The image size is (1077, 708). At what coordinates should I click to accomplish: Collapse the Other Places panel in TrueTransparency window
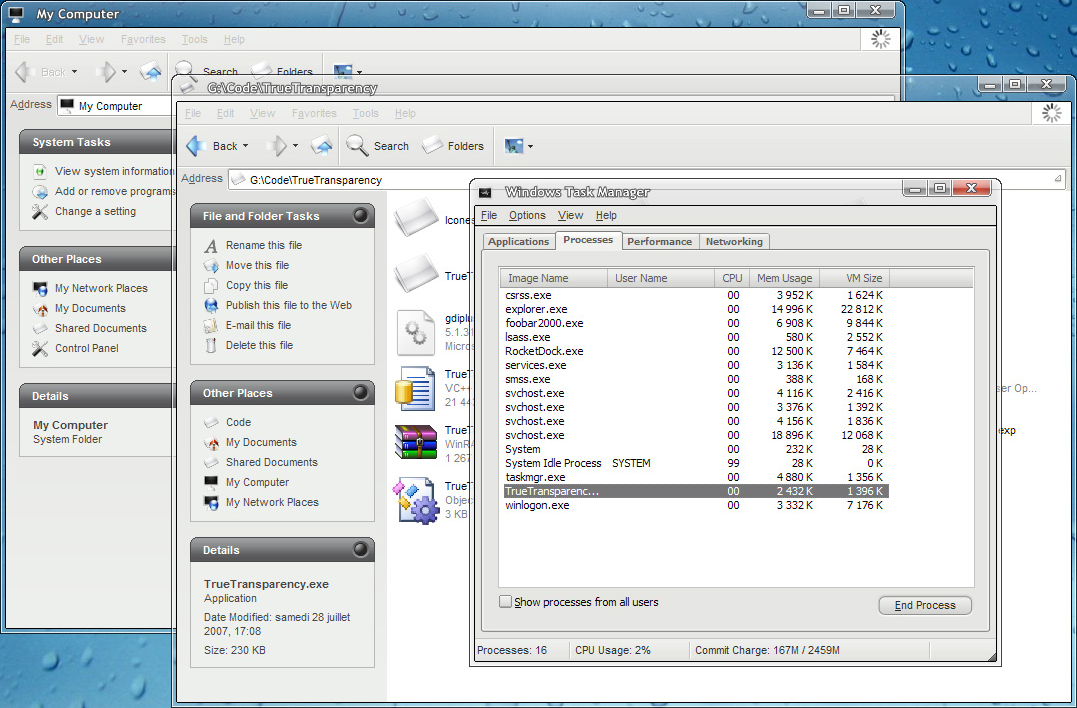click(360, 393)
